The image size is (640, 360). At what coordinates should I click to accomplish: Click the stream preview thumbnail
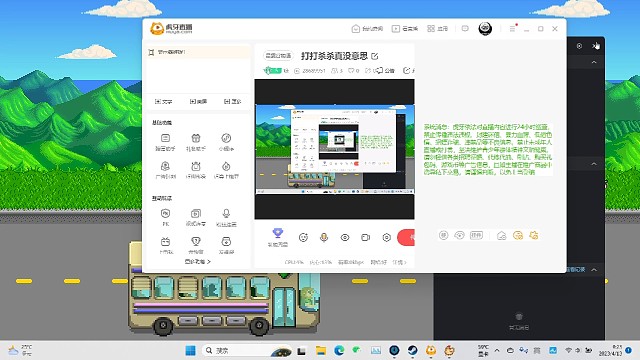coord(334,149)
